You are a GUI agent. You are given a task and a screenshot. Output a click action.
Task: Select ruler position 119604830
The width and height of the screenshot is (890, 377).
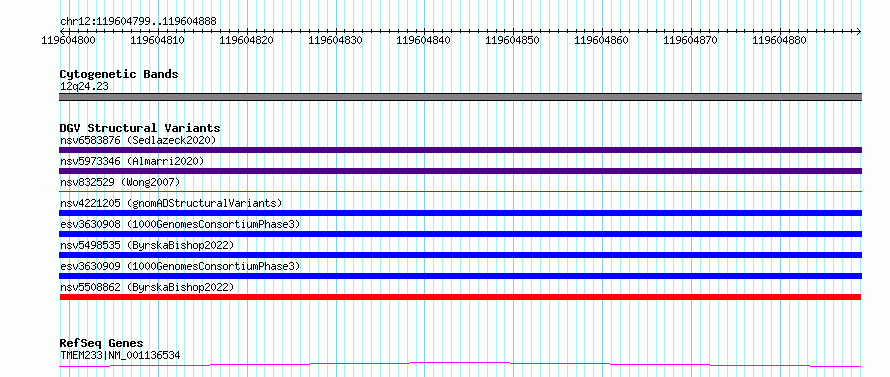[335, 40]
